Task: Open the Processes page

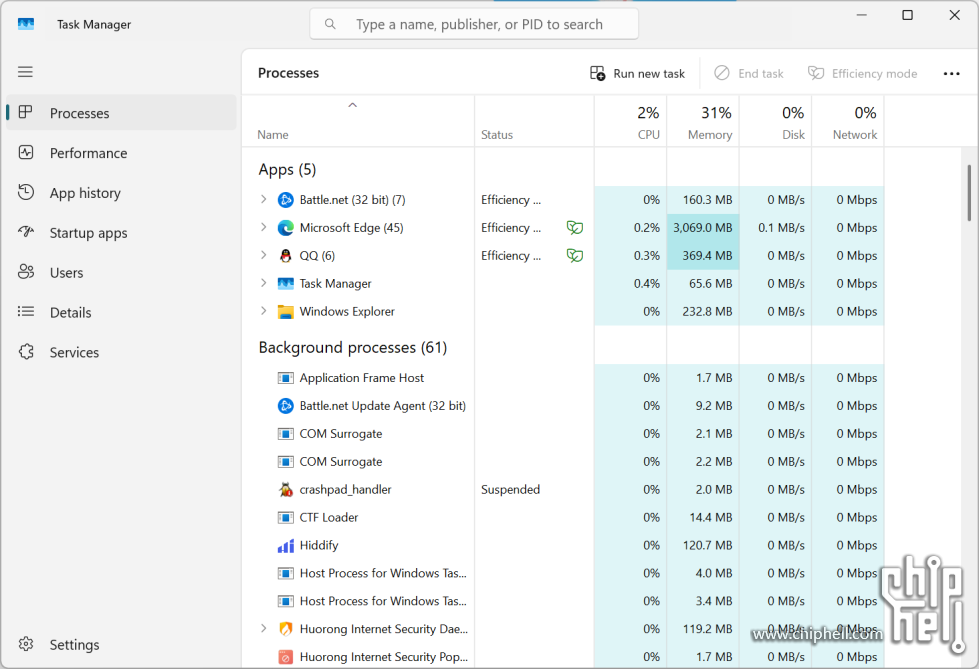Action: click(121, 113)
